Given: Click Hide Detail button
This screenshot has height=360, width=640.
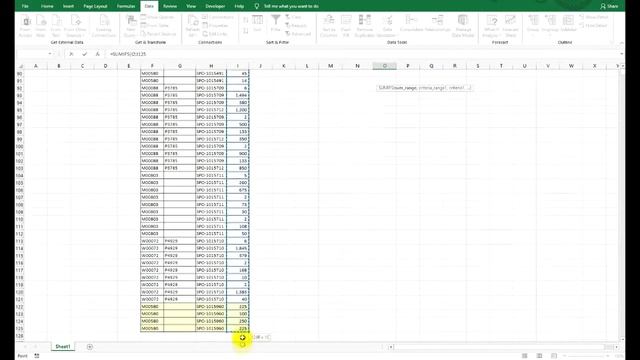Looking at the screenshot, I should pyautogui.click(x=593, y=26).
